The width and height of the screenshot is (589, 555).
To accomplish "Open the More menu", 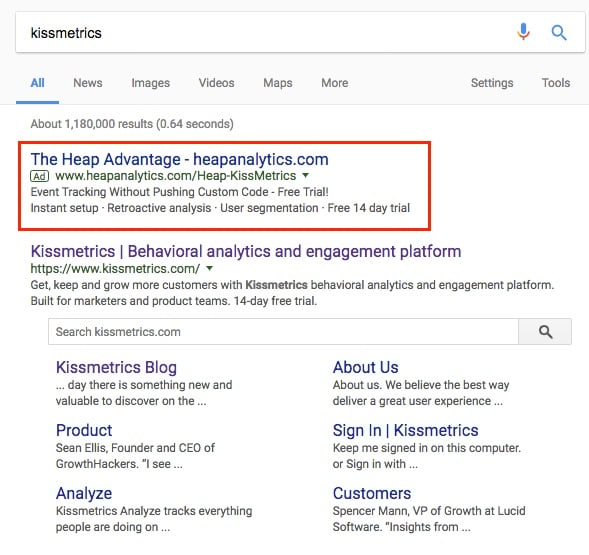I will pyautogui.click(x=335, y=83).
